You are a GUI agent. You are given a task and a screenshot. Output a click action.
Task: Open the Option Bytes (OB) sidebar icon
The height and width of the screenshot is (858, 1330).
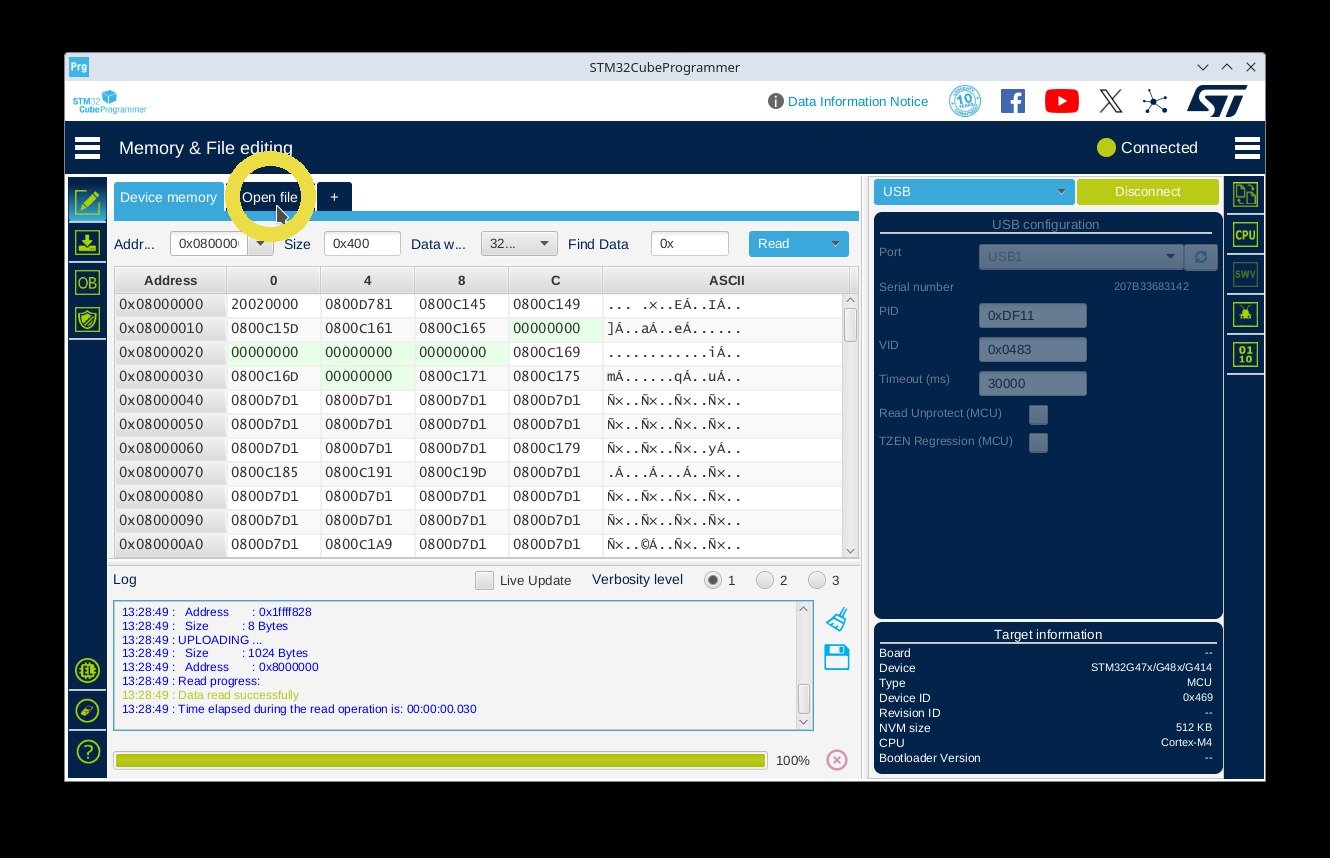[87, 283]
